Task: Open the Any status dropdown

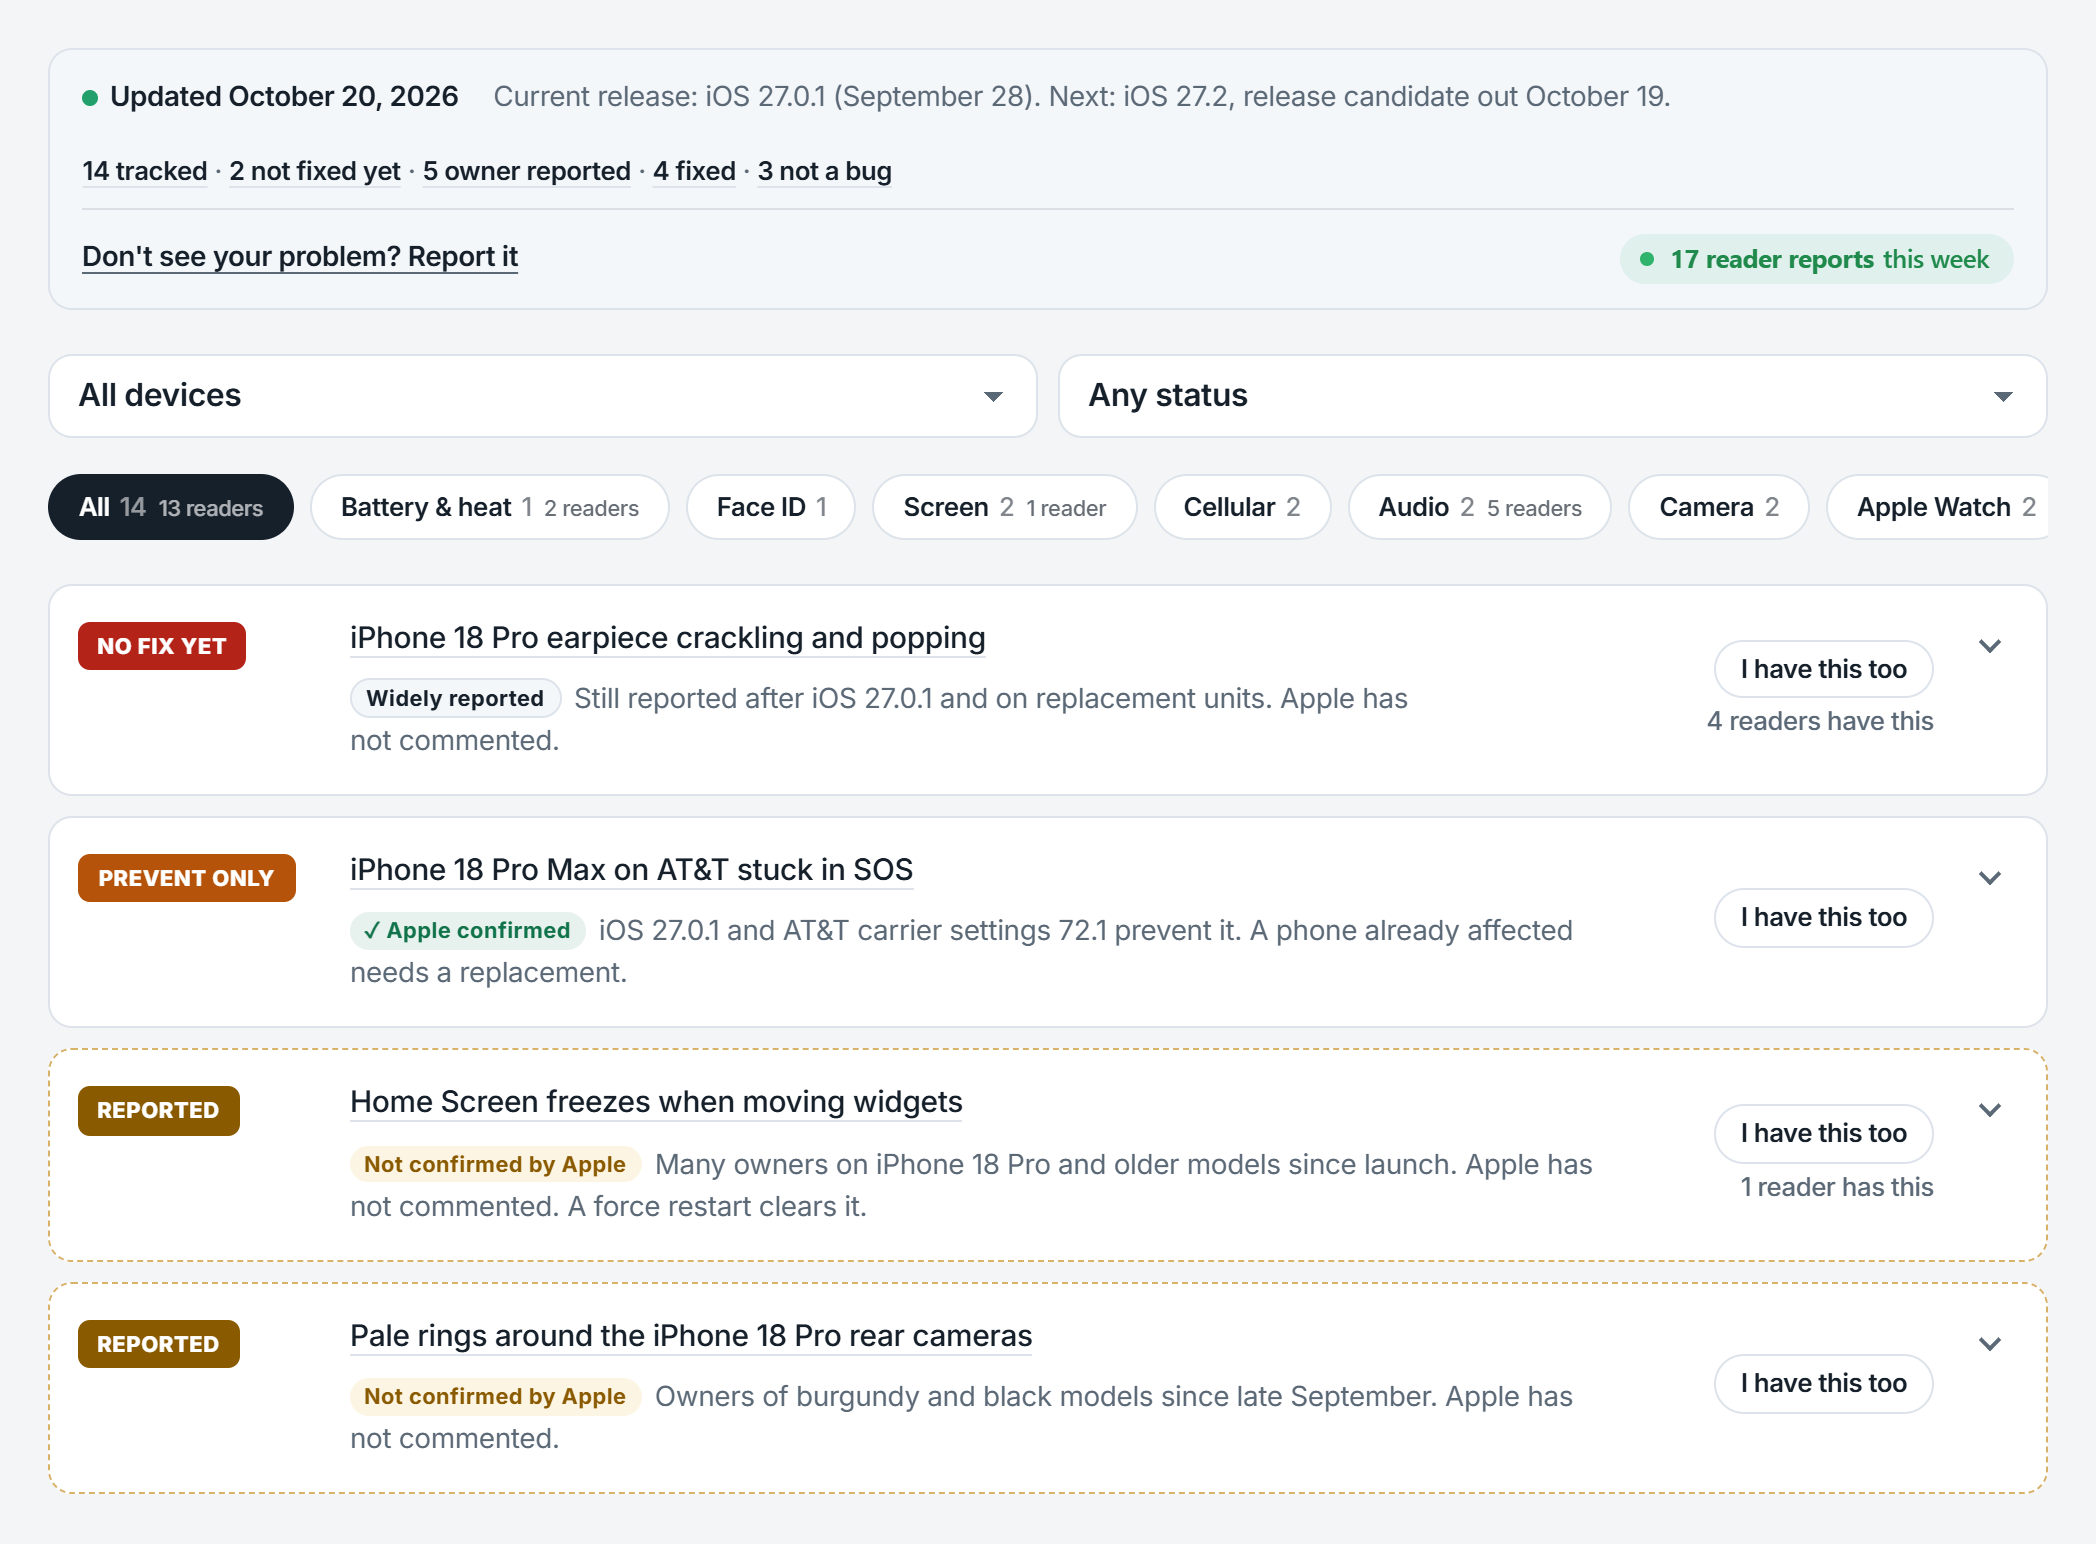Action: (x=1552, y=396)
